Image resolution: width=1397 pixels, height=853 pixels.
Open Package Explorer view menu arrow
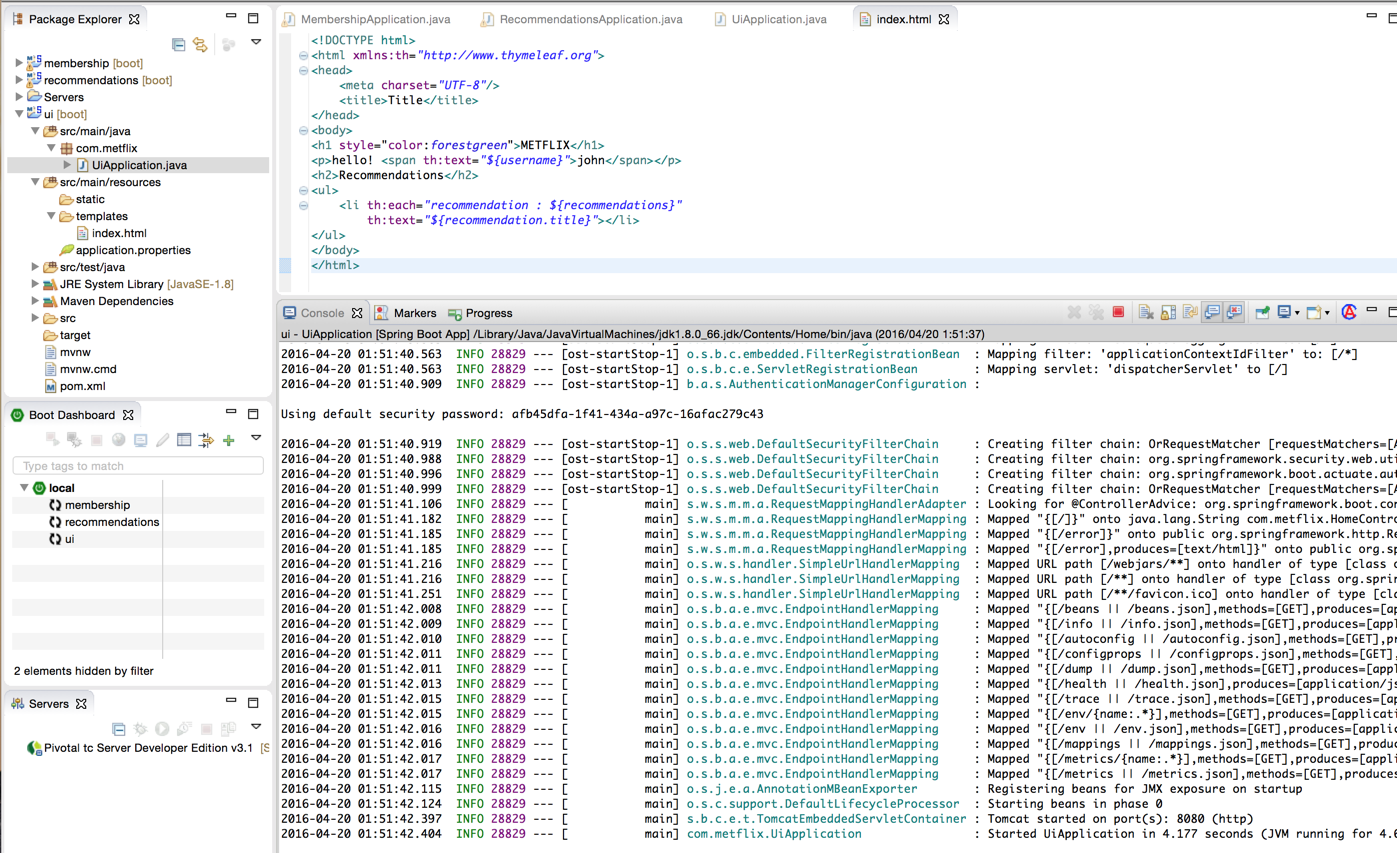pyautogui.click(x=256, y=43)
